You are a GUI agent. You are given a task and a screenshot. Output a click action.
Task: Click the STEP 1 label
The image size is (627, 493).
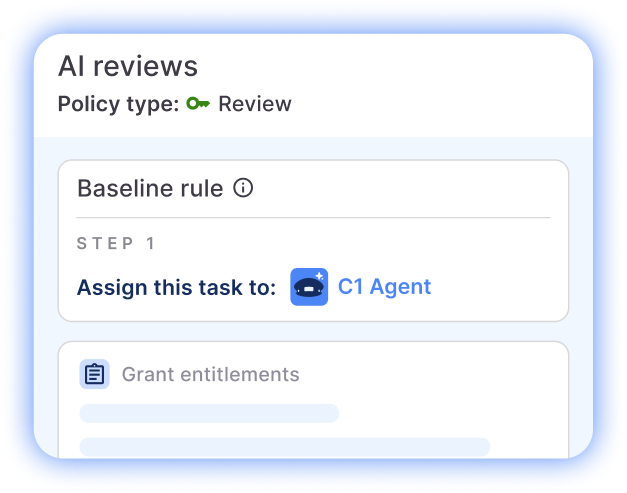[117, 243]
